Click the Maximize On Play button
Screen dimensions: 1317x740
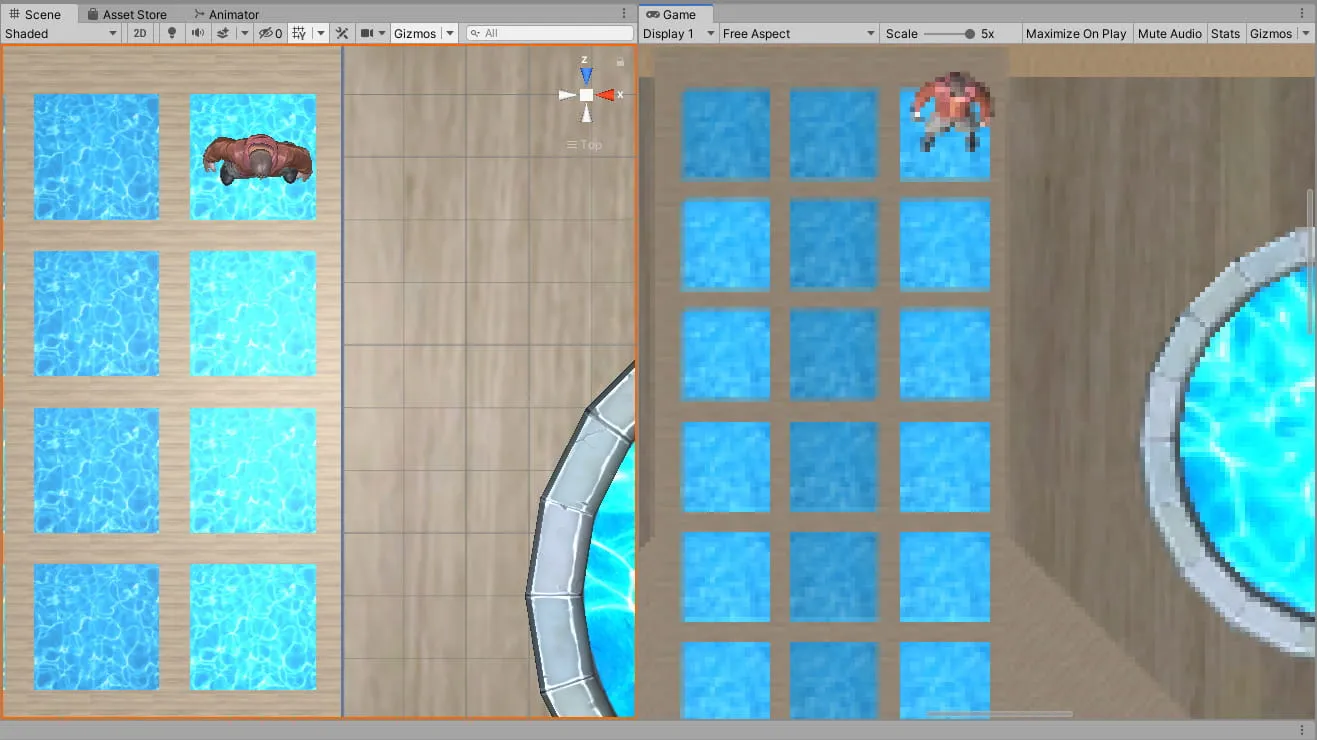coord(1075,33)
